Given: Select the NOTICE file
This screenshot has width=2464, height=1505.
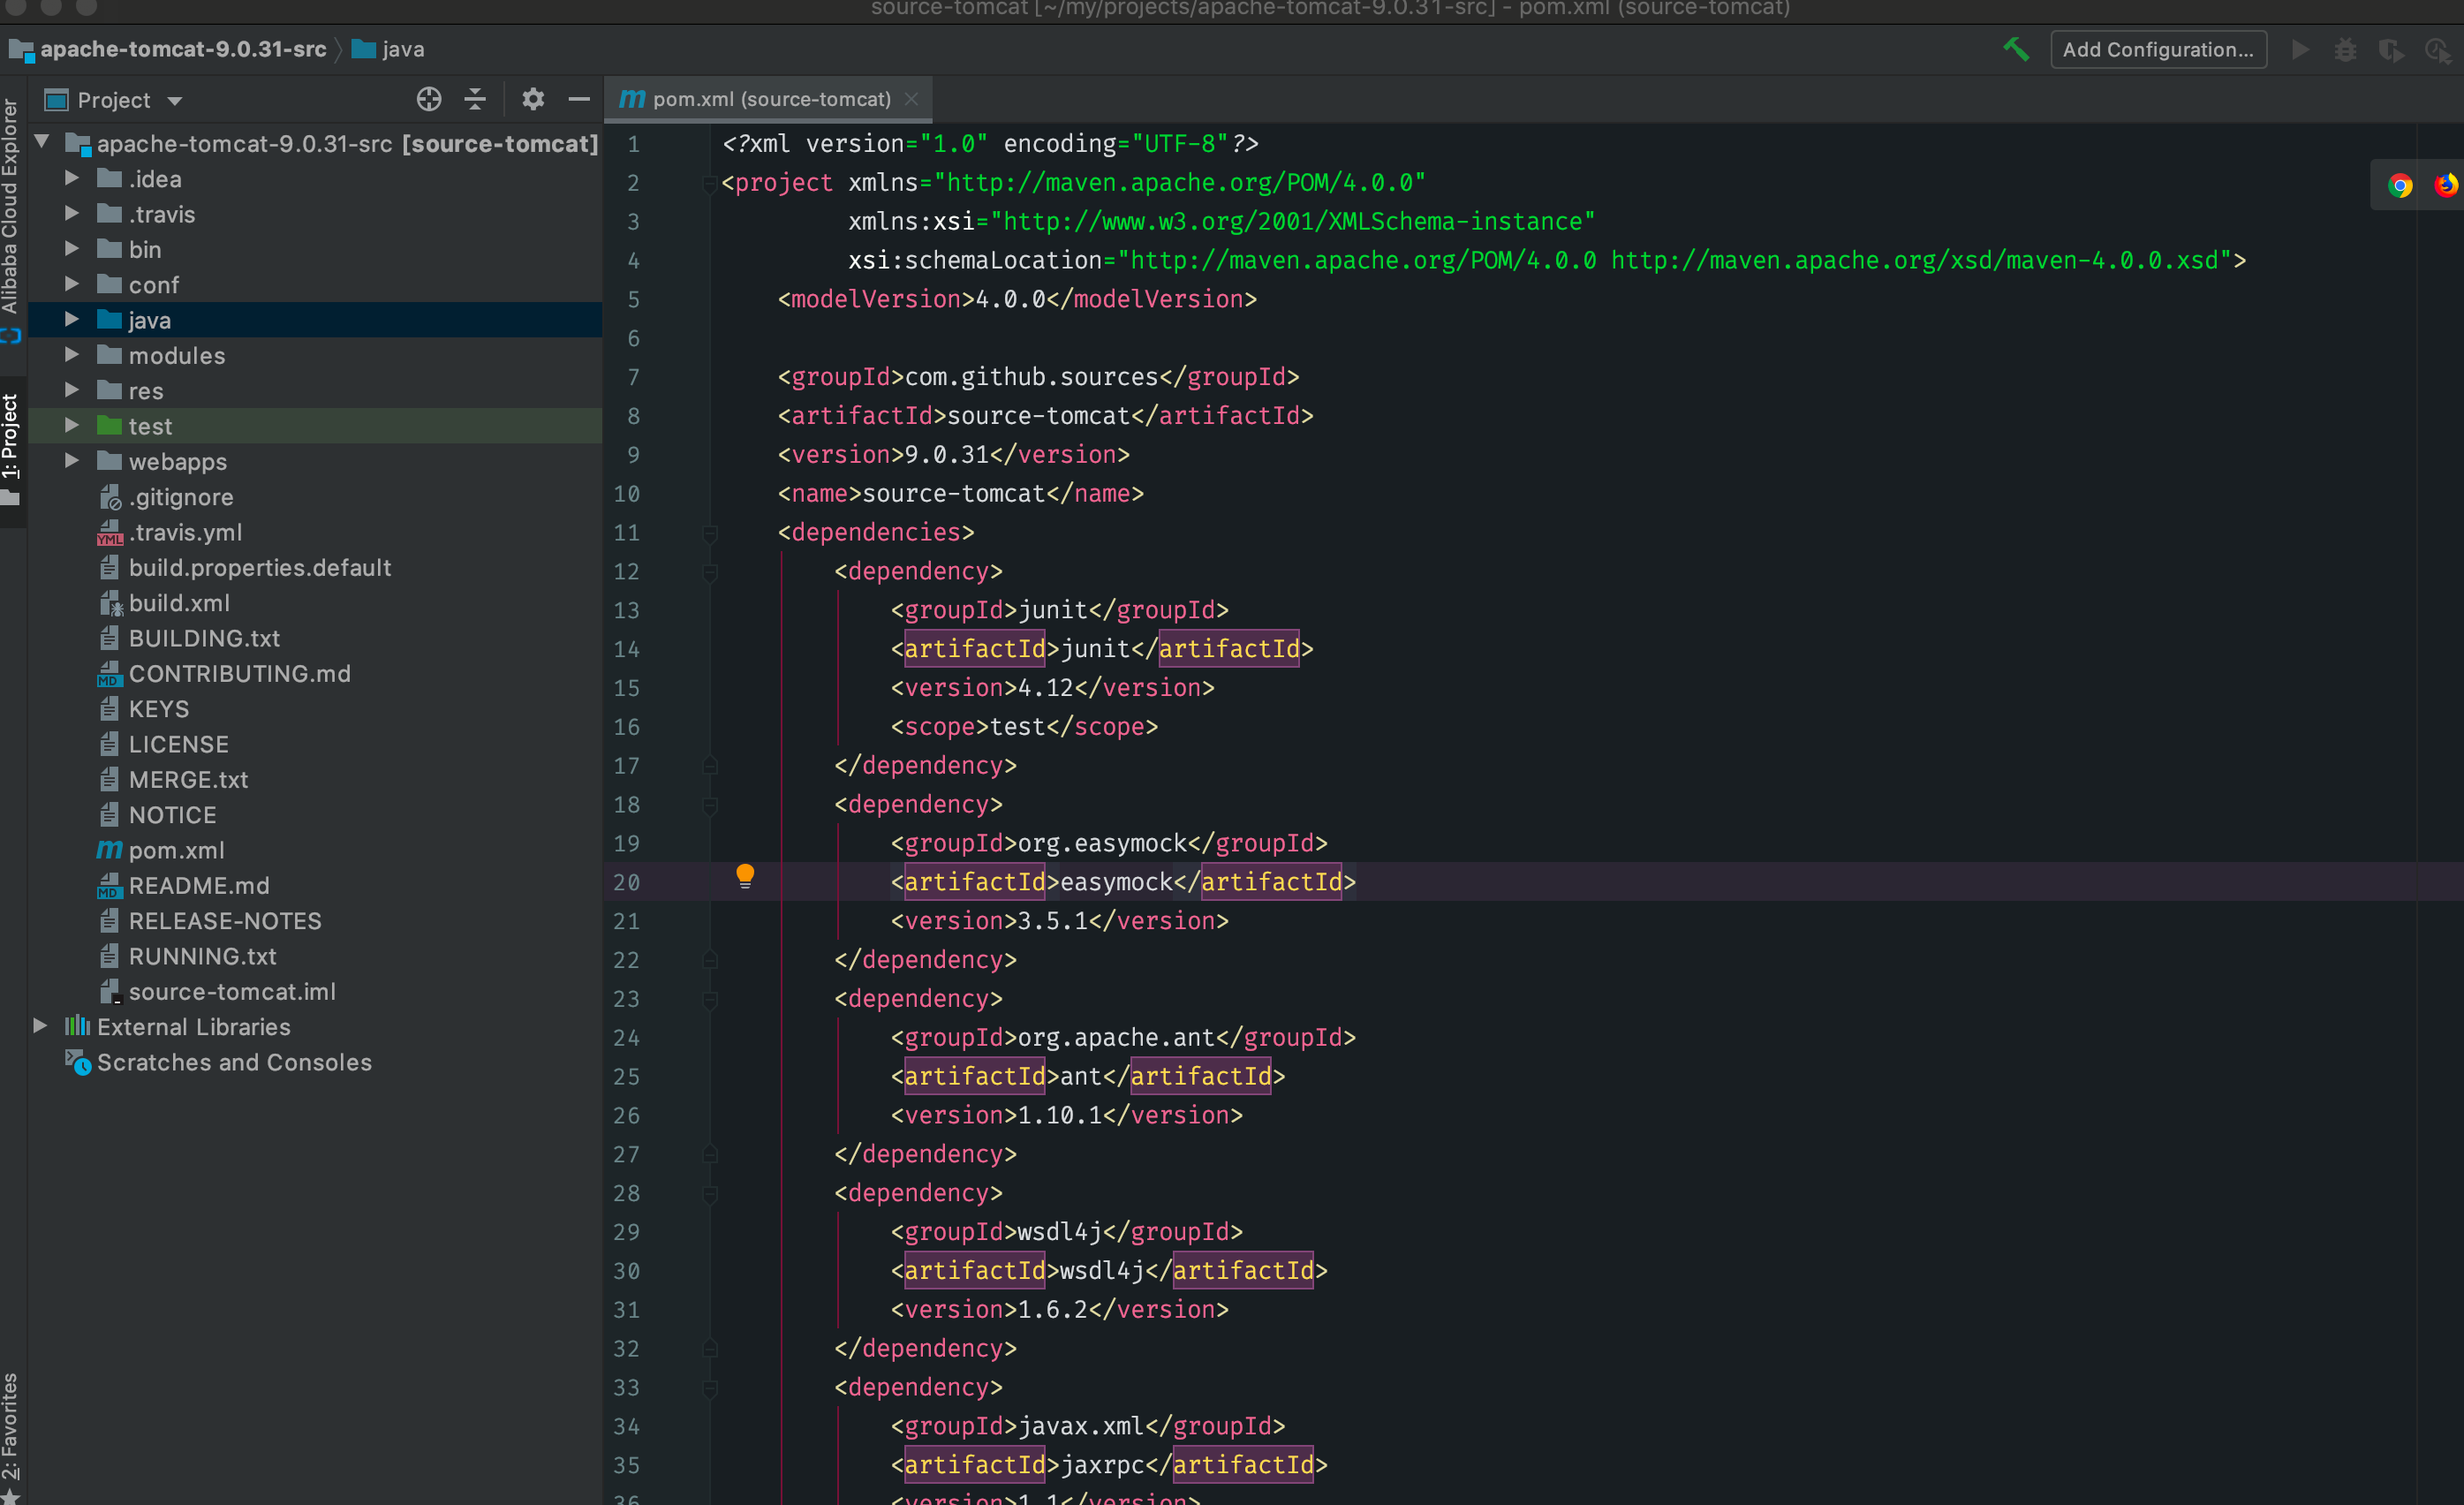Looking at the screenshot, I should [x=172, y=815].
